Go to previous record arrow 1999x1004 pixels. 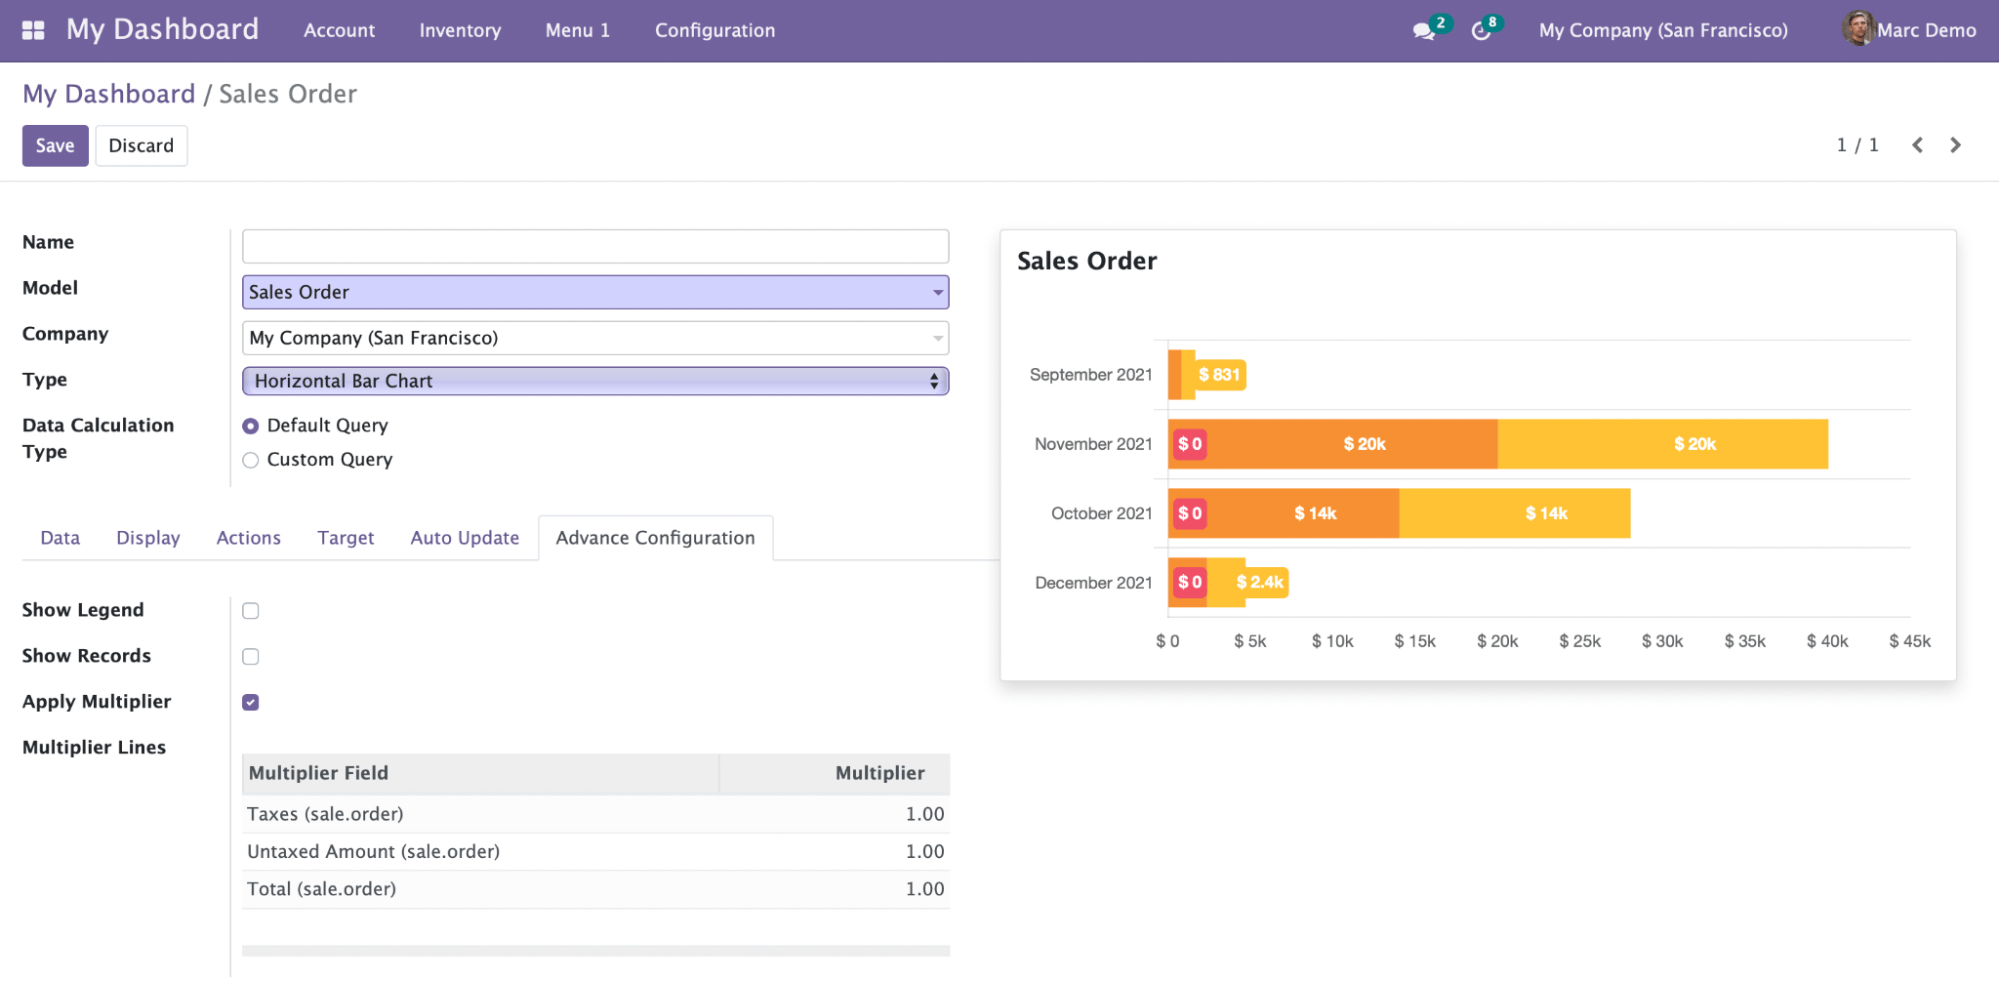tap(1917, 145)
